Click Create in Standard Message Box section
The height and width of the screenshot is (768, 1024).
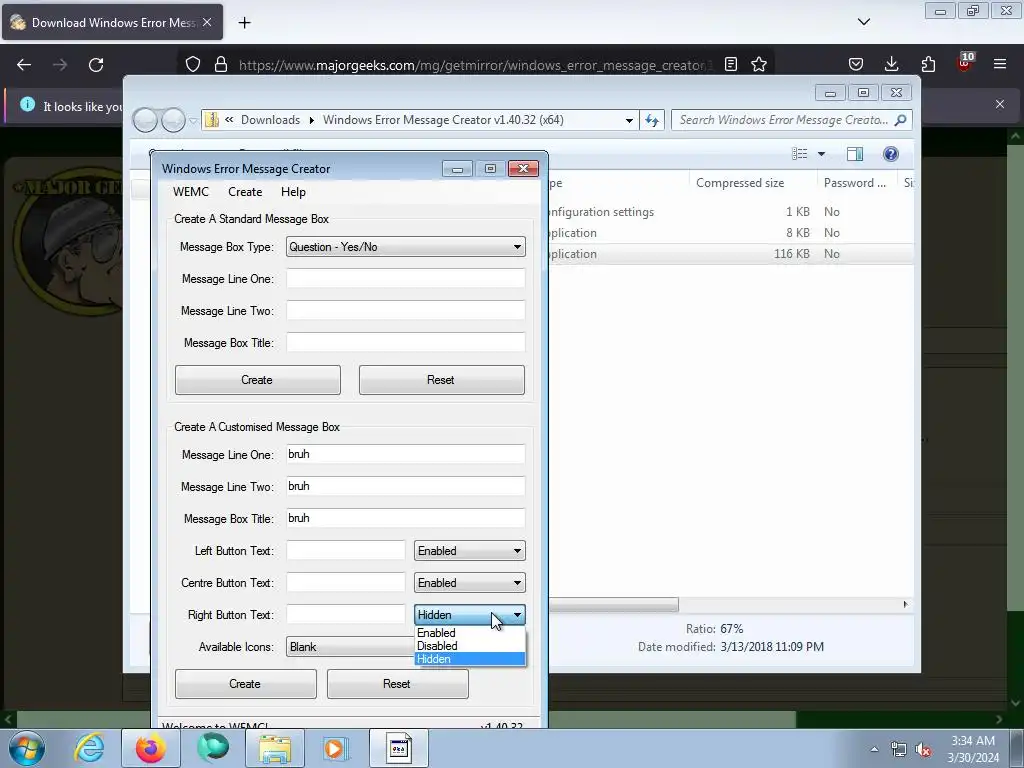tap(257, 380)
